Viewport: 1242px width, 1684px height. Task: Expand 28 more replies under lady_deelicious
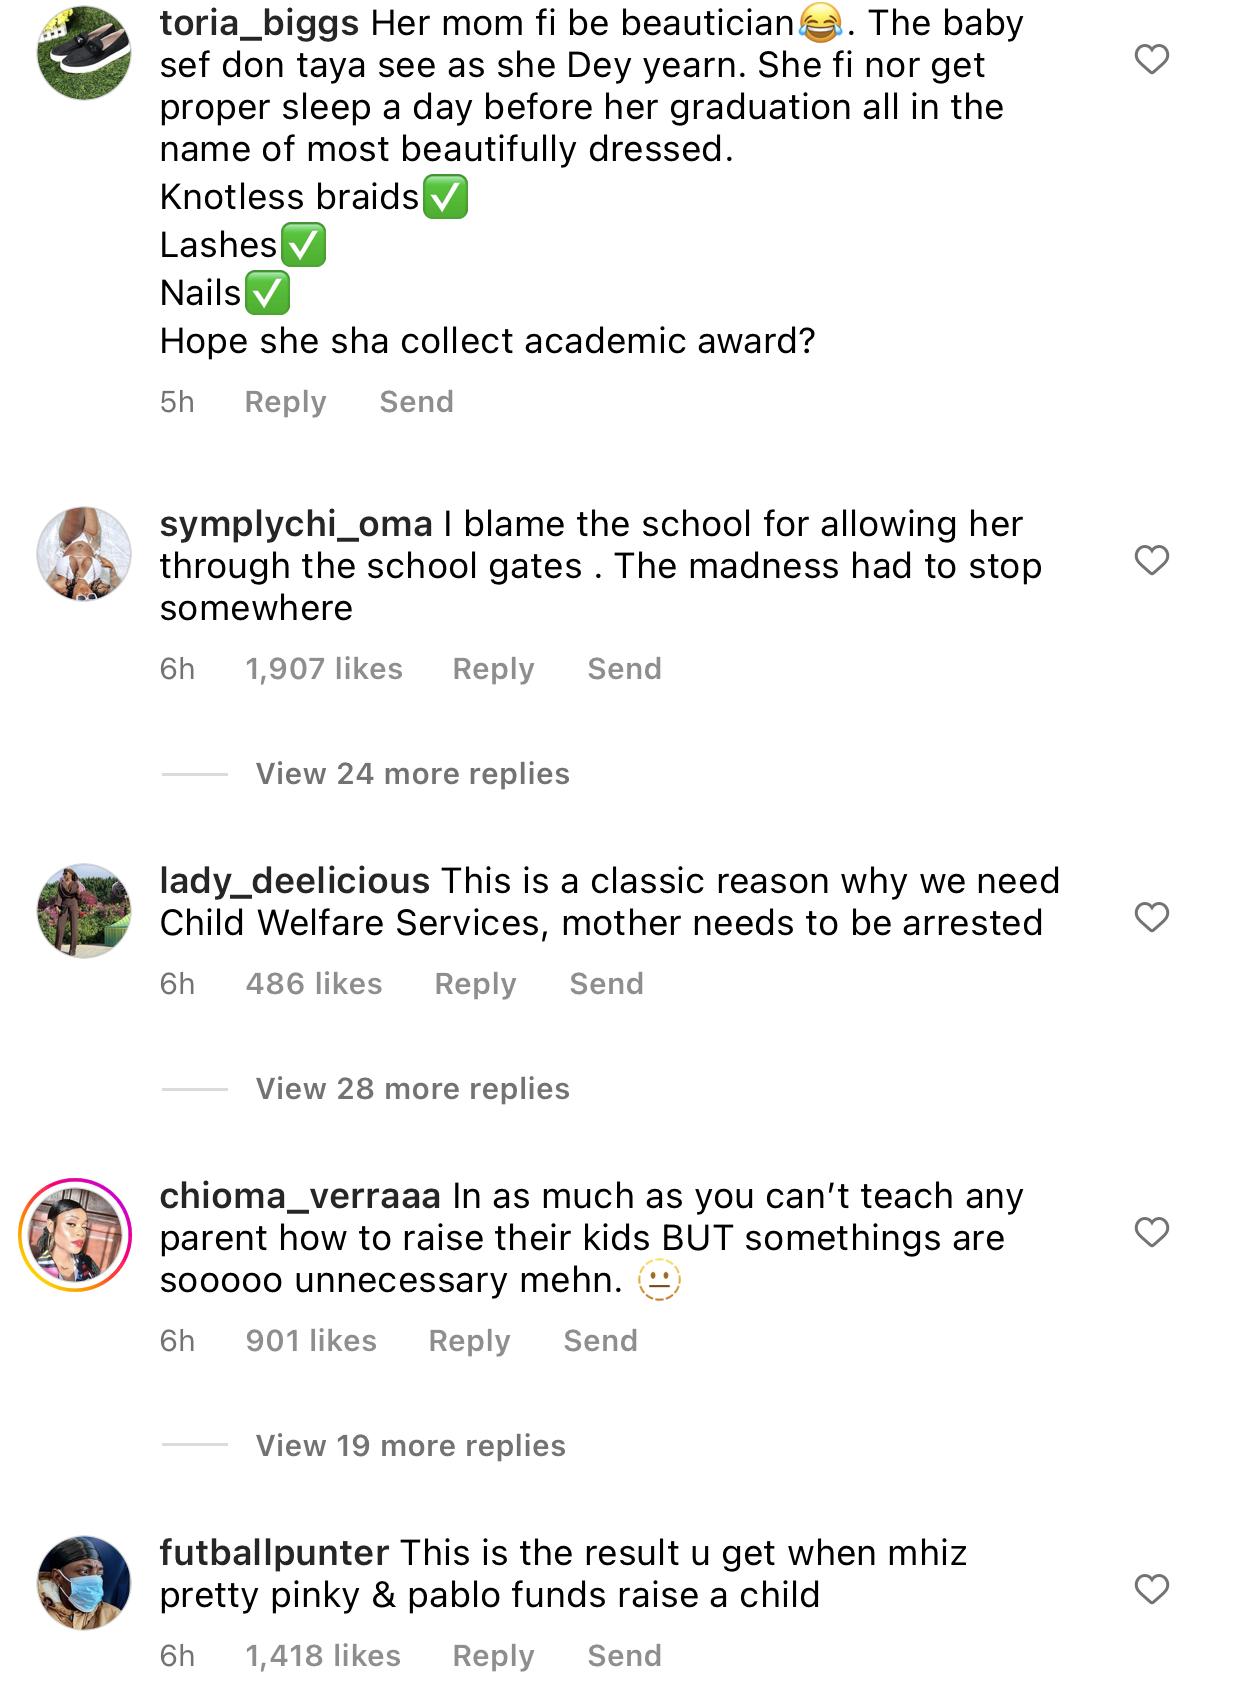pos(412,1089)
